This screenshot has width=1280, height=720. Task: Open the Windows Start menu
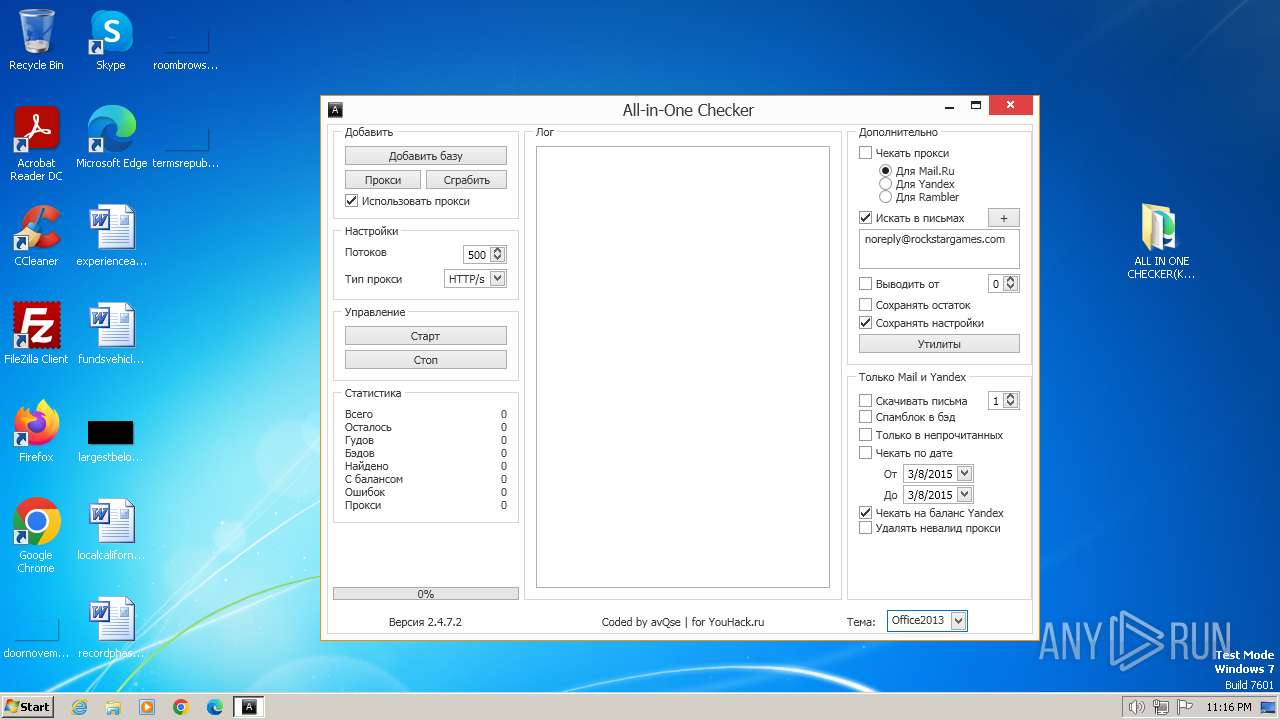[27, 707]
